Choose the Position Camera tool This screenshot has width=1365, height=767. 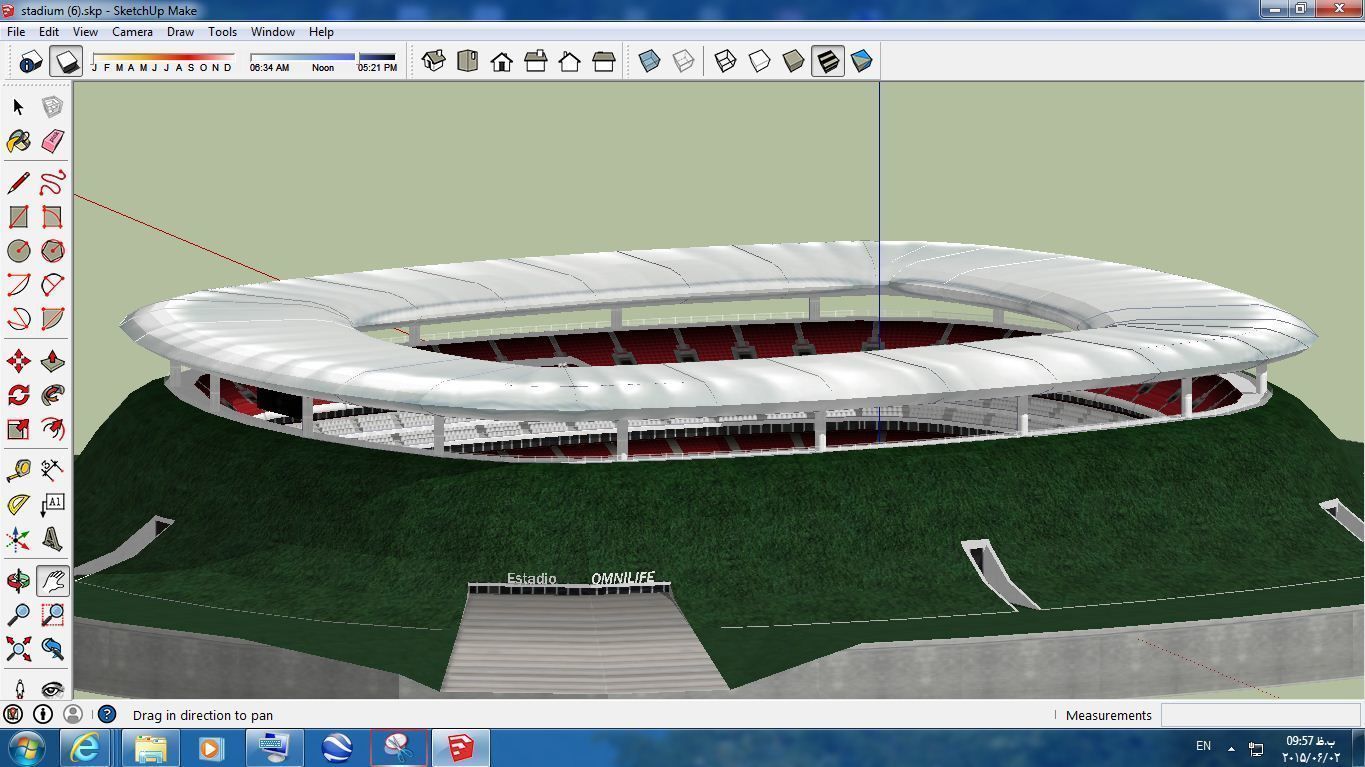tap(18, 688)
